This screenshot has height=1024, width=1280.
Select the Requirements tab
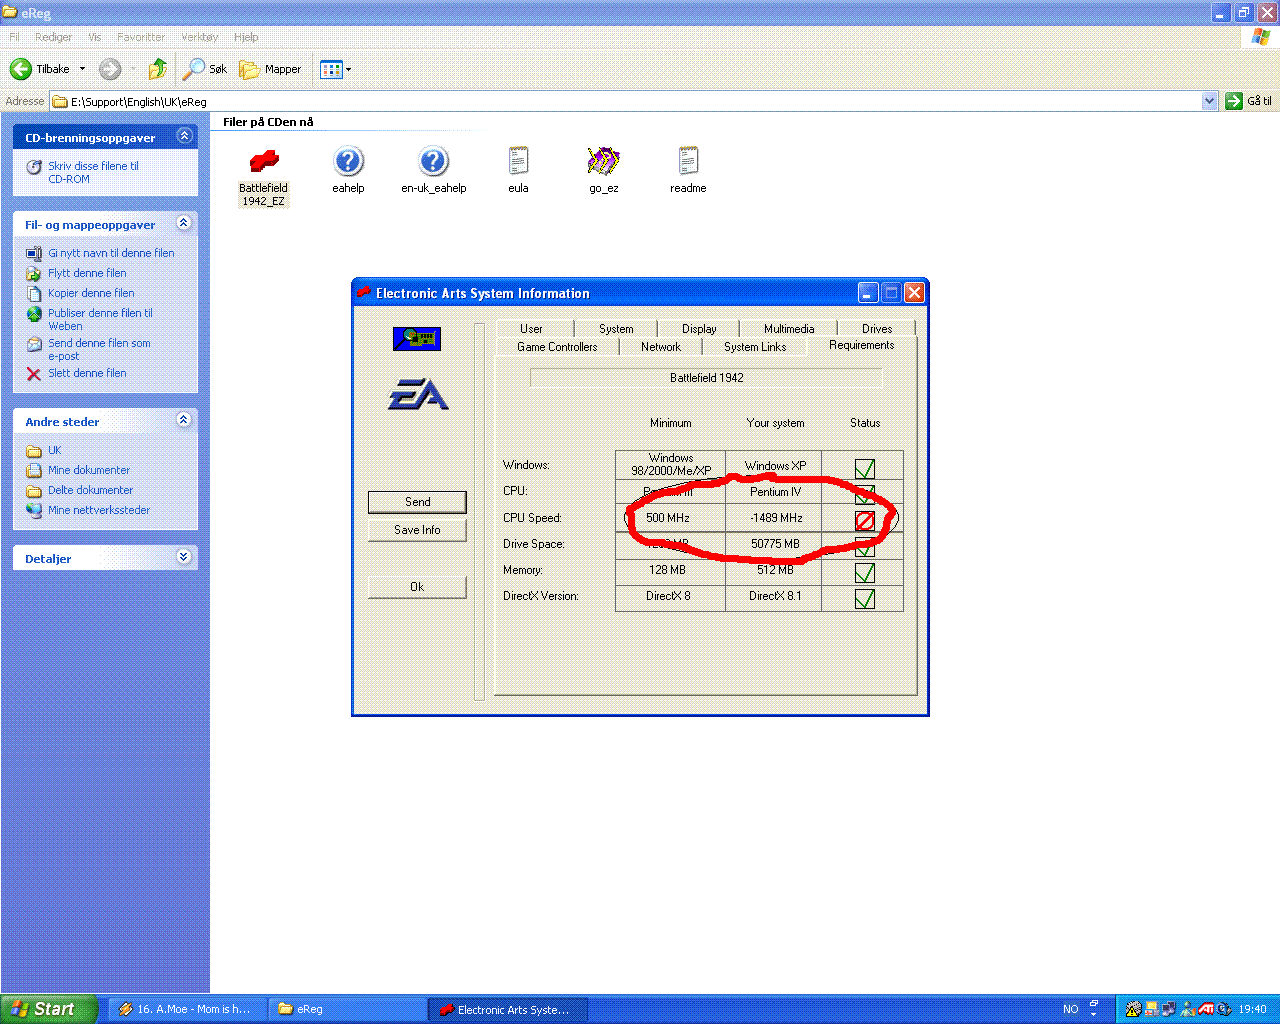pyautogui.click(x=862, y=345)
